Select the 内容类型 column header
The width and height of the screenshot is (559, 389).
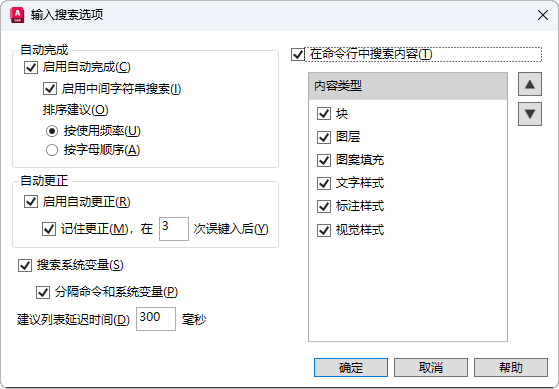tap(407, 86)
